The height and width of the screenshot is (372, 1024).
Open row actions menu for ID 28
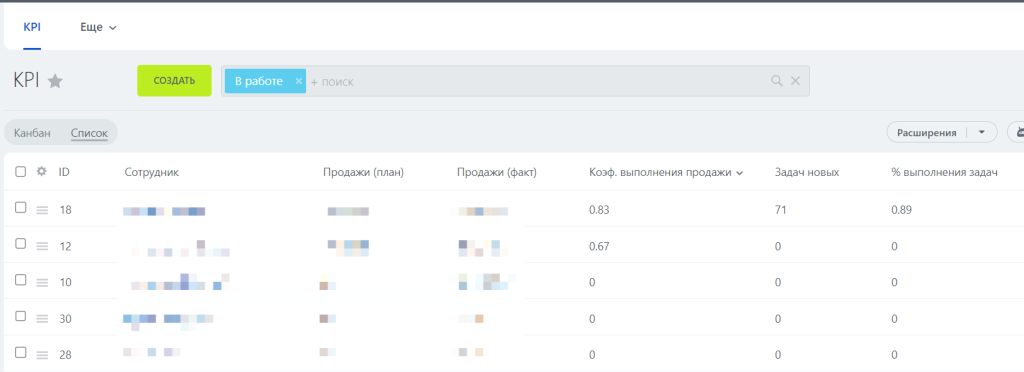[42, 355]
